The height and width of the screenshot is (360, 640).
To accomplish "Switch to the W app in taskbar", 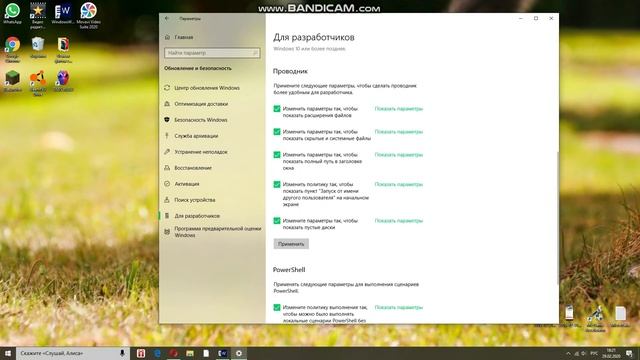I will tap(222, 353).
